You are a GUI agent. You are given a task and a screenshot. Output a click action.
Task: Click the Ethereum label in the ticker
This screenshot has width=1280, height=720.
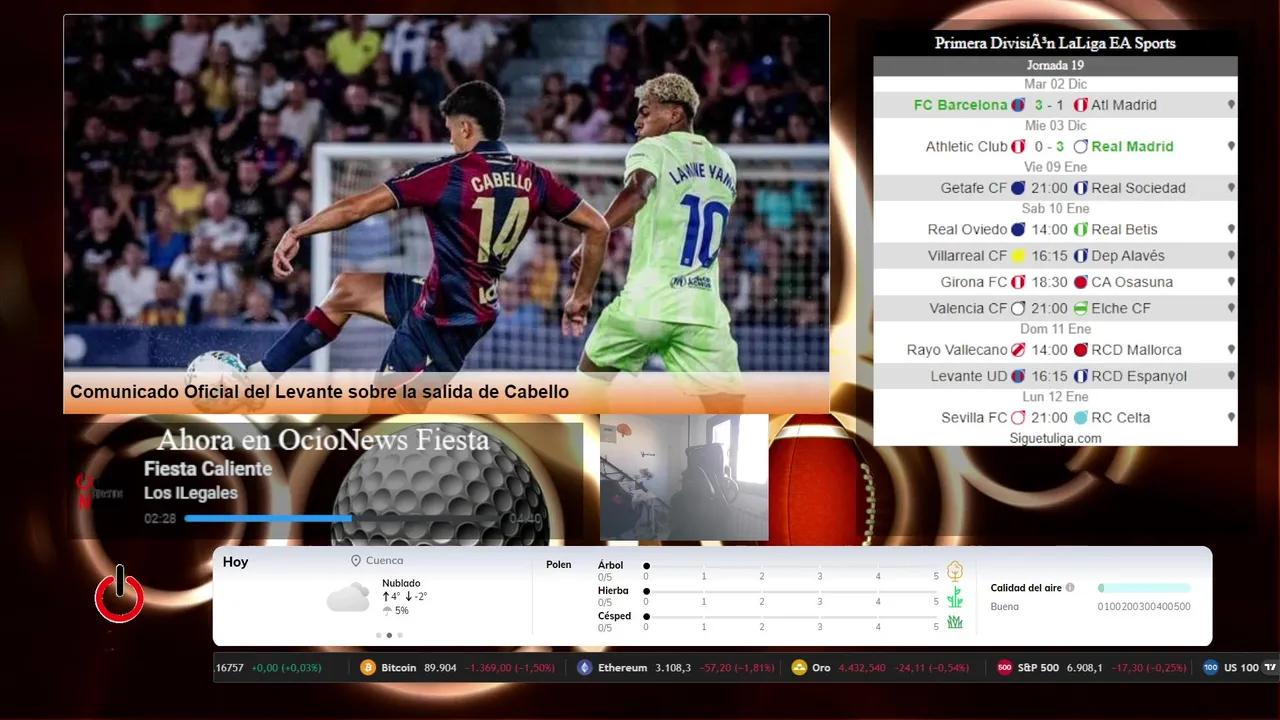pyautogui.click(x=622, y=667)
